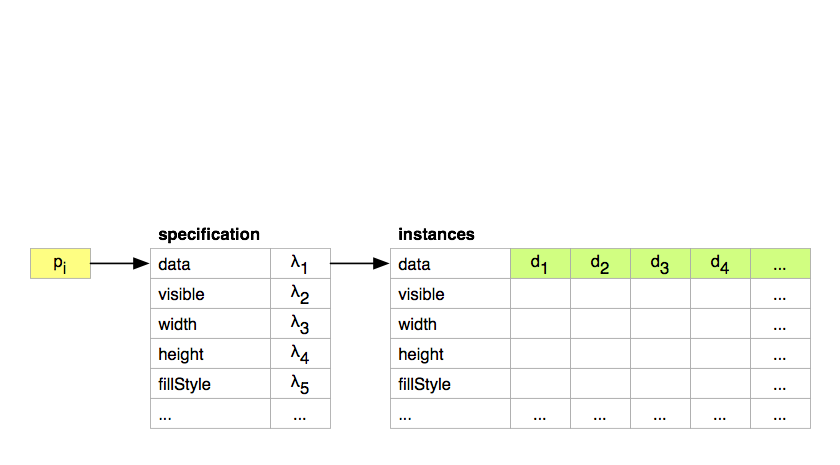Click the λ1 cell in specification

(x=301, y=264)
